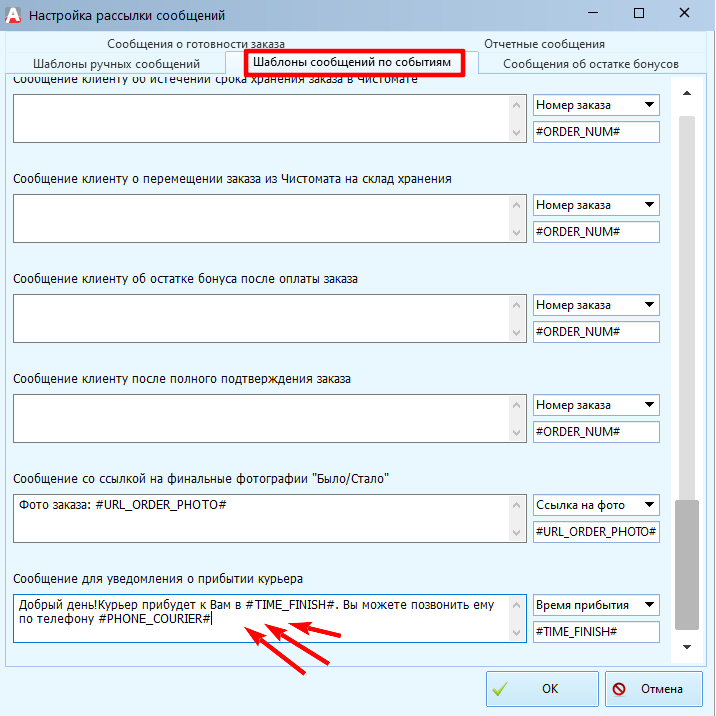
Task: Click #ORDER_NUM# field for подтверждения заказа message
Action: pyautogui.click(x=596, y=432)
